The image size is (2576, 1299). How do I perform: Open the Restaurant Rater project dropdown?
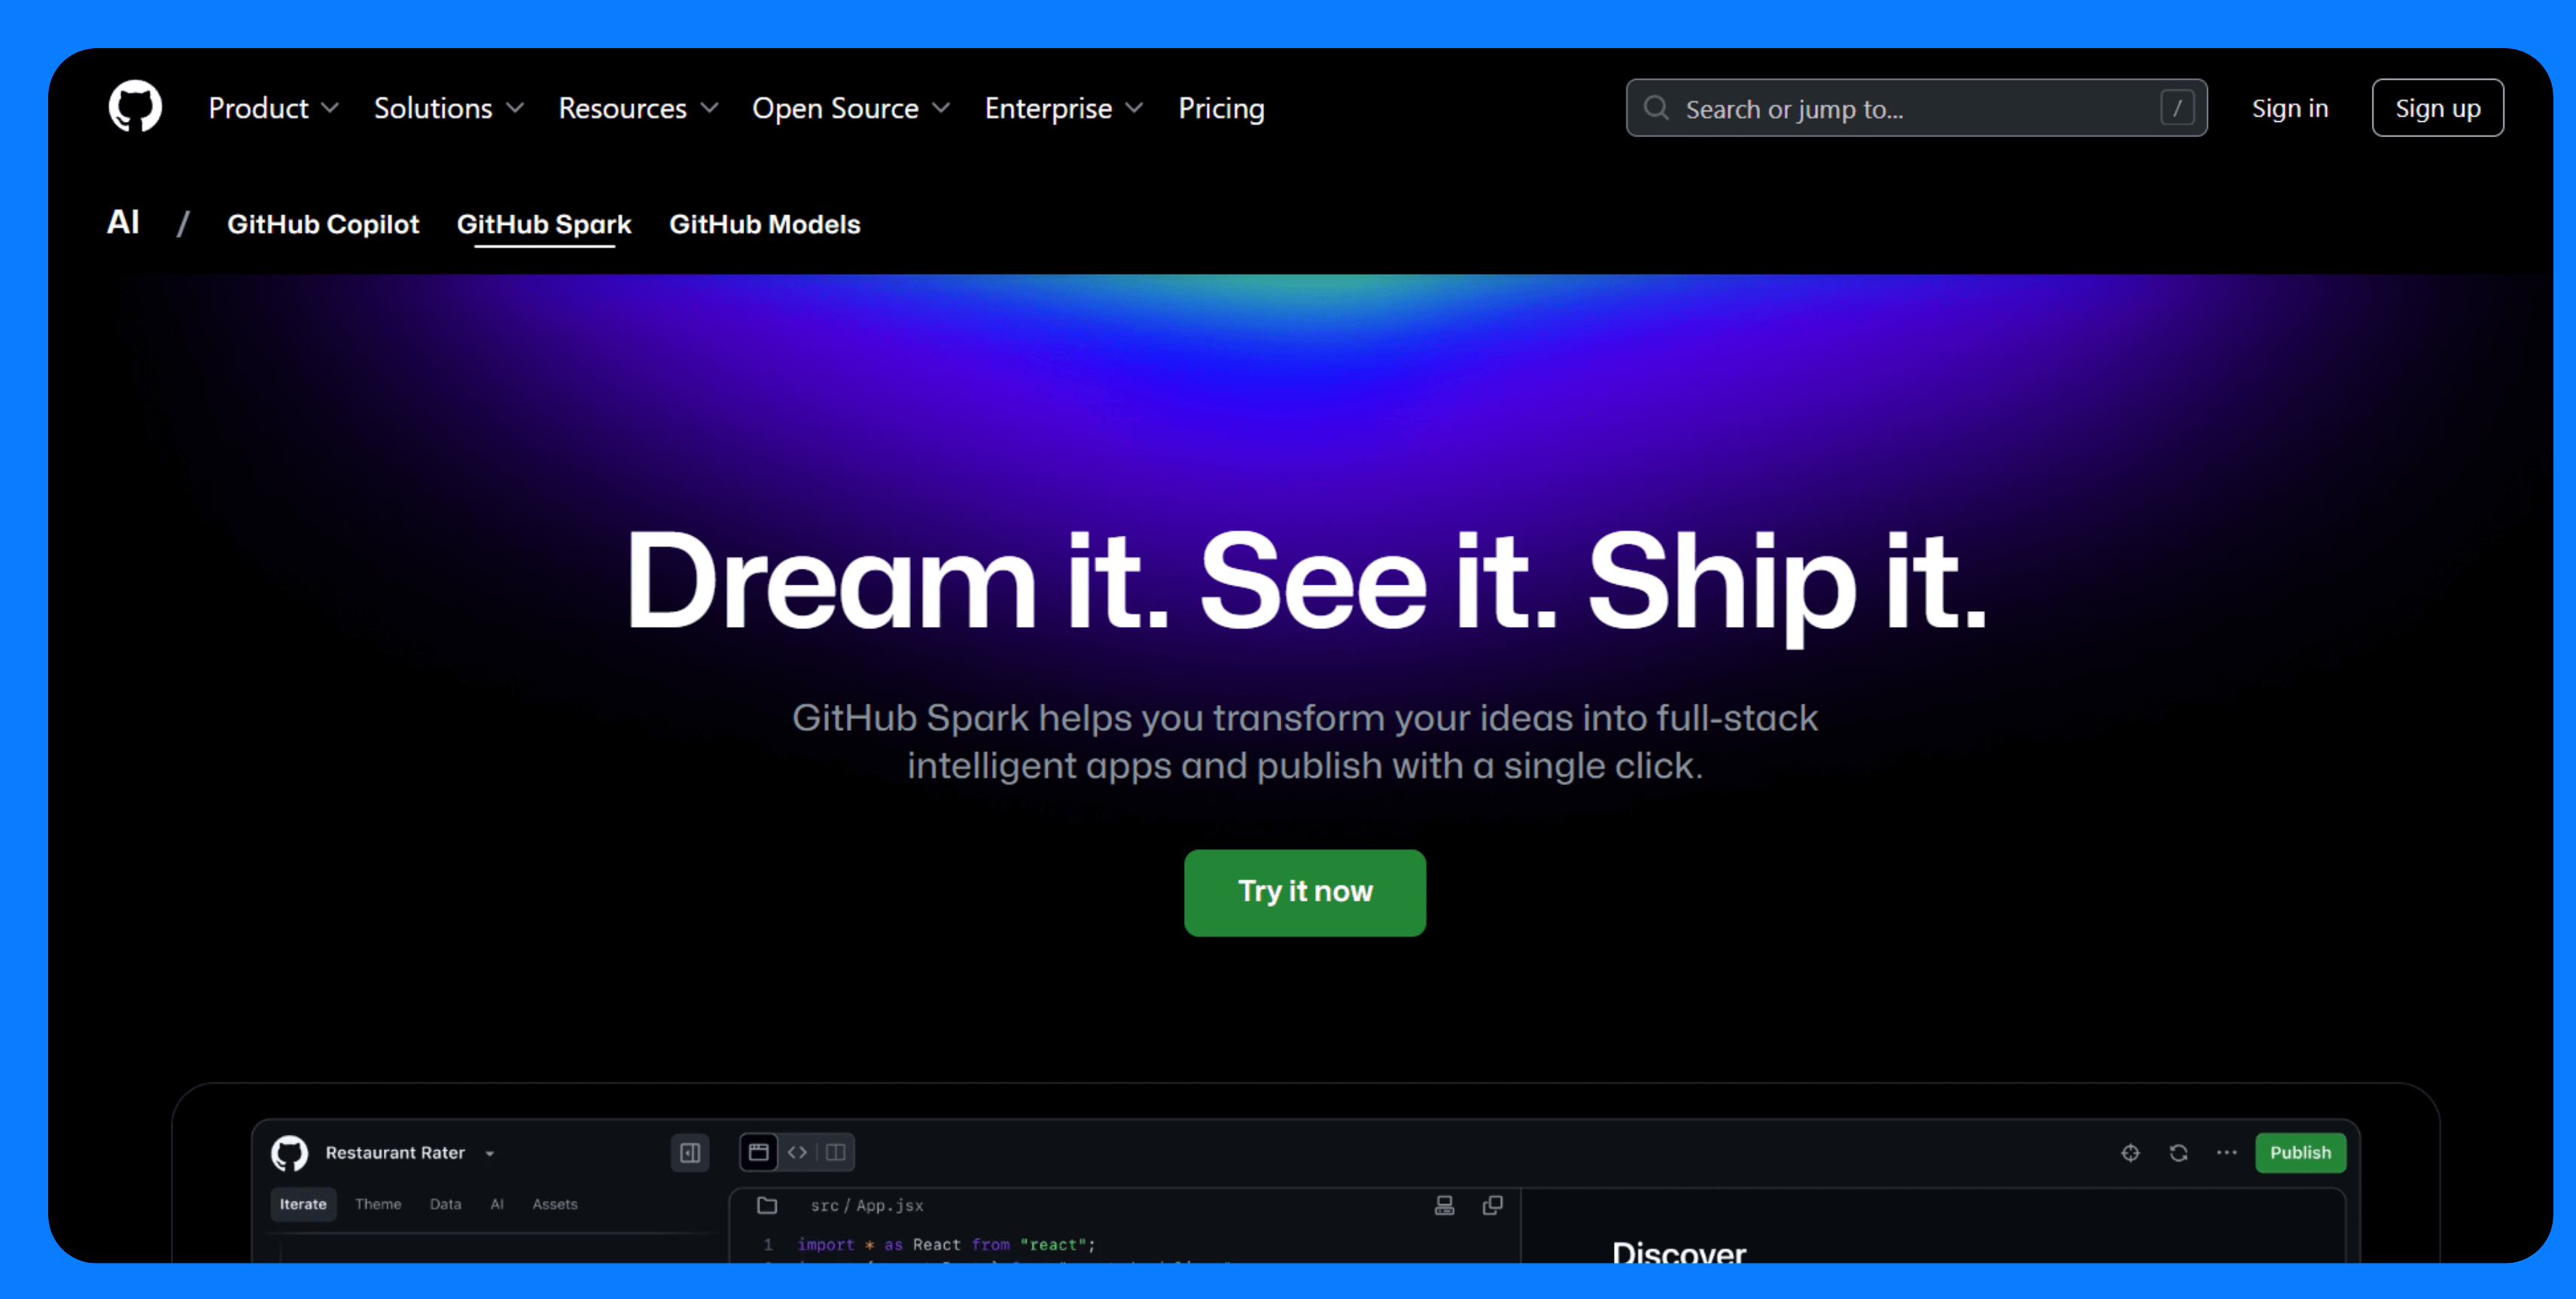(490, 1153)
